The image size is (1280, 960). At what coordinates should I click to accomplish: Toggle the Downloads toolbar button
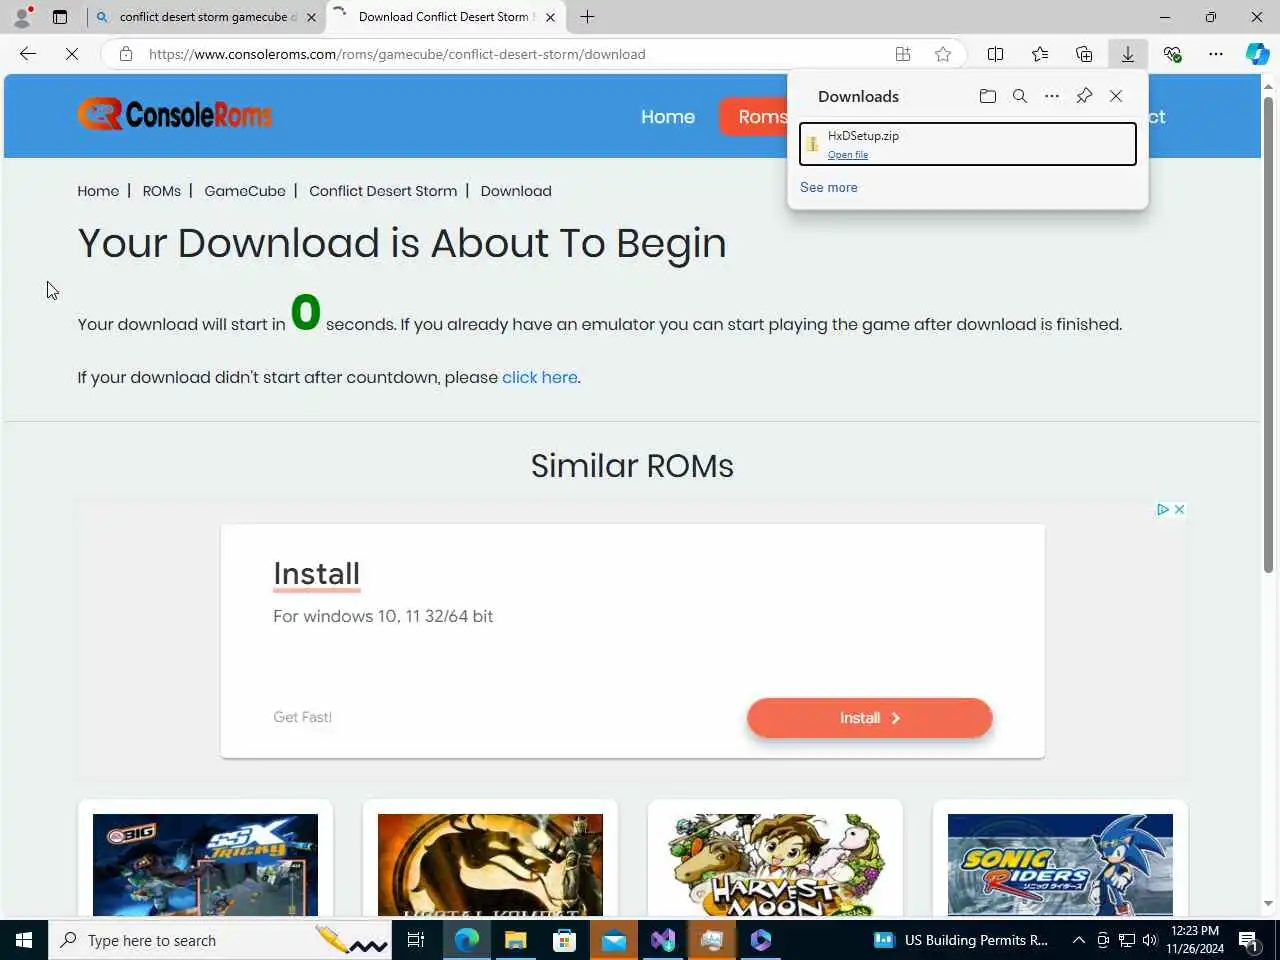coord(1128,54)
